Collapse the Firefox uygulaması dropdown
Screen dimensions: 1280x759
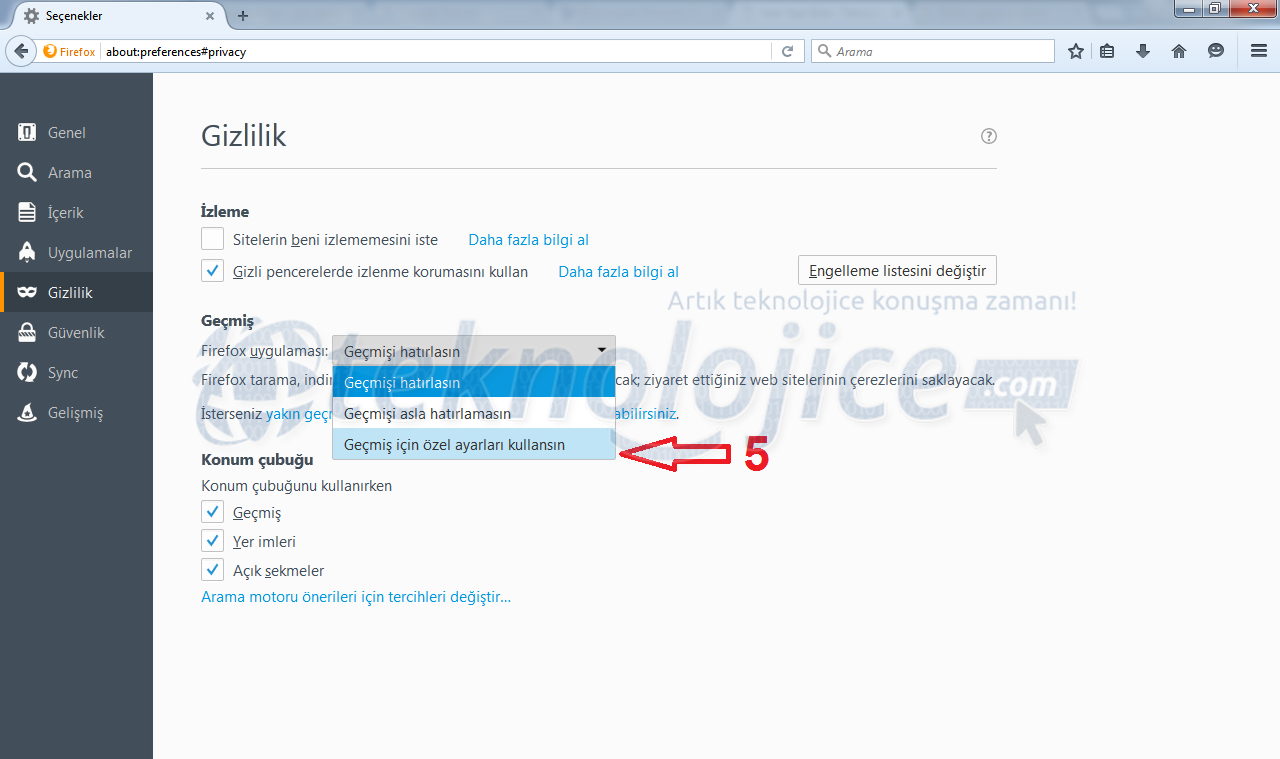[474, 351]
